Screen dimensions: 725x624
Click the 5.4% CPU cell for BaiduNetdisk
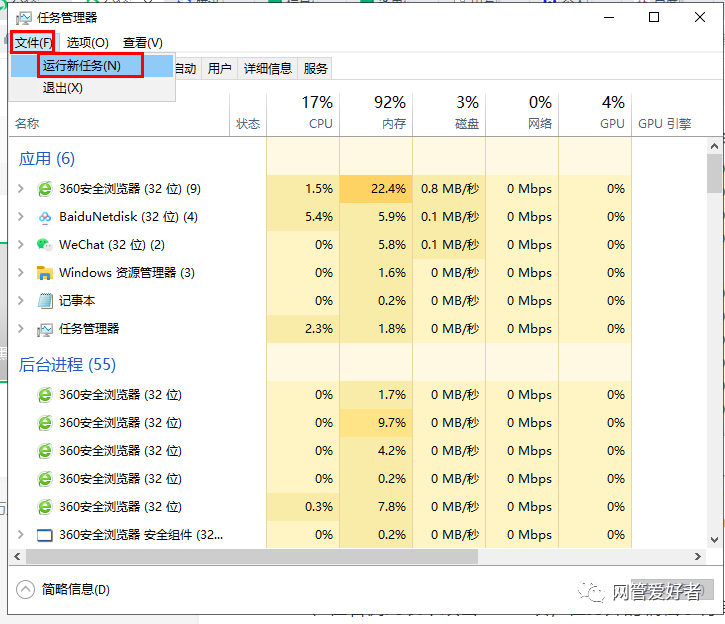tap(303, 217)
